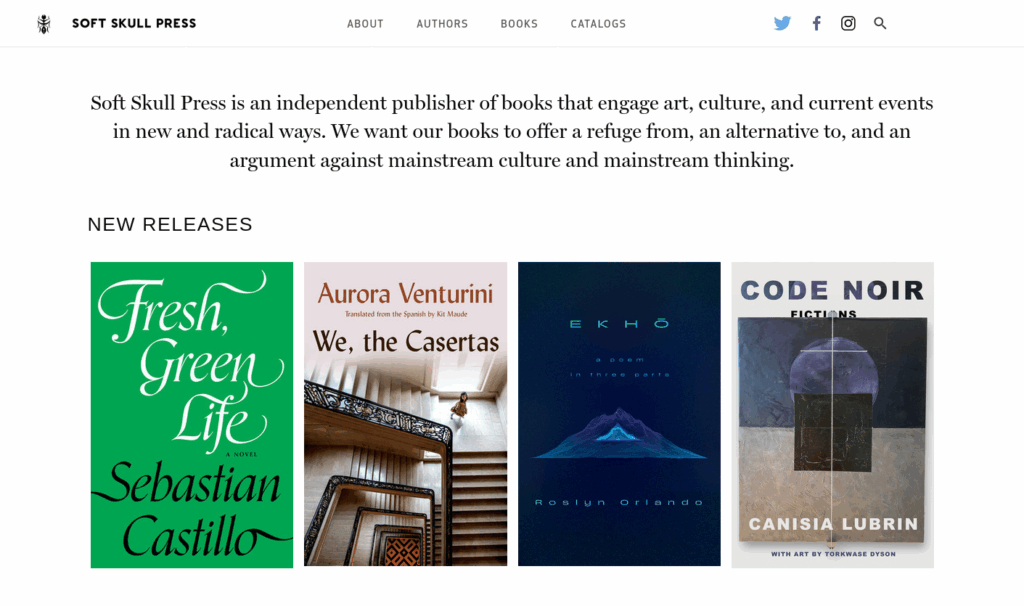Open the Catalogs nav link
Image resolution: width=1024 pixels, height=606 pixels.
(598, 24)
